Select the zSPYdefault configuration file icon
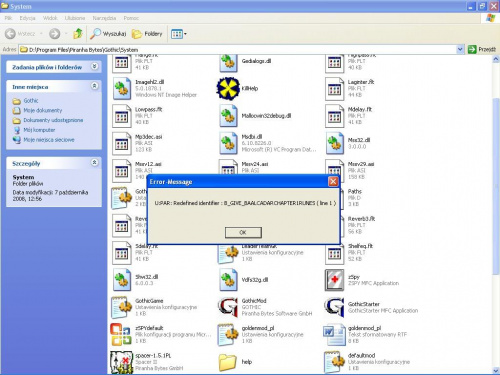 121,334
